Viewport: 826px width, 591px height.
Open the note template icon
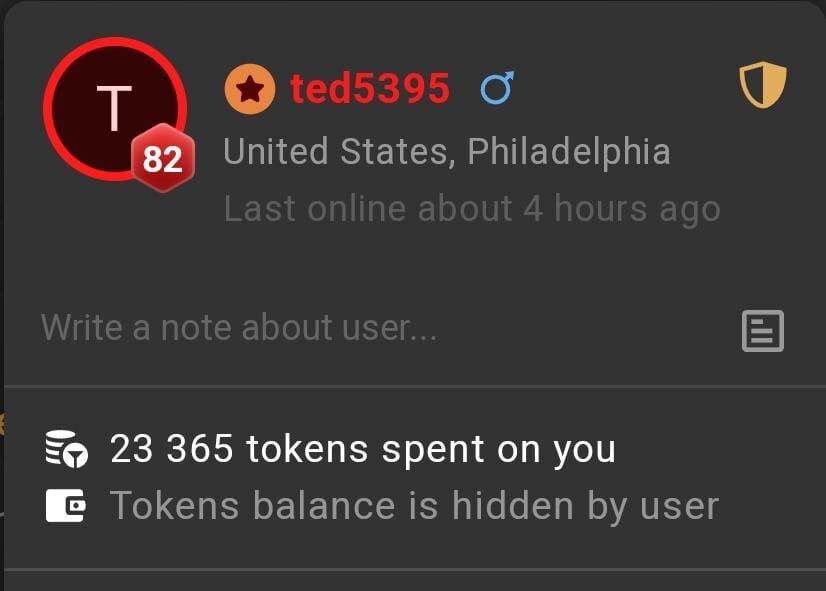click(763, 331)
